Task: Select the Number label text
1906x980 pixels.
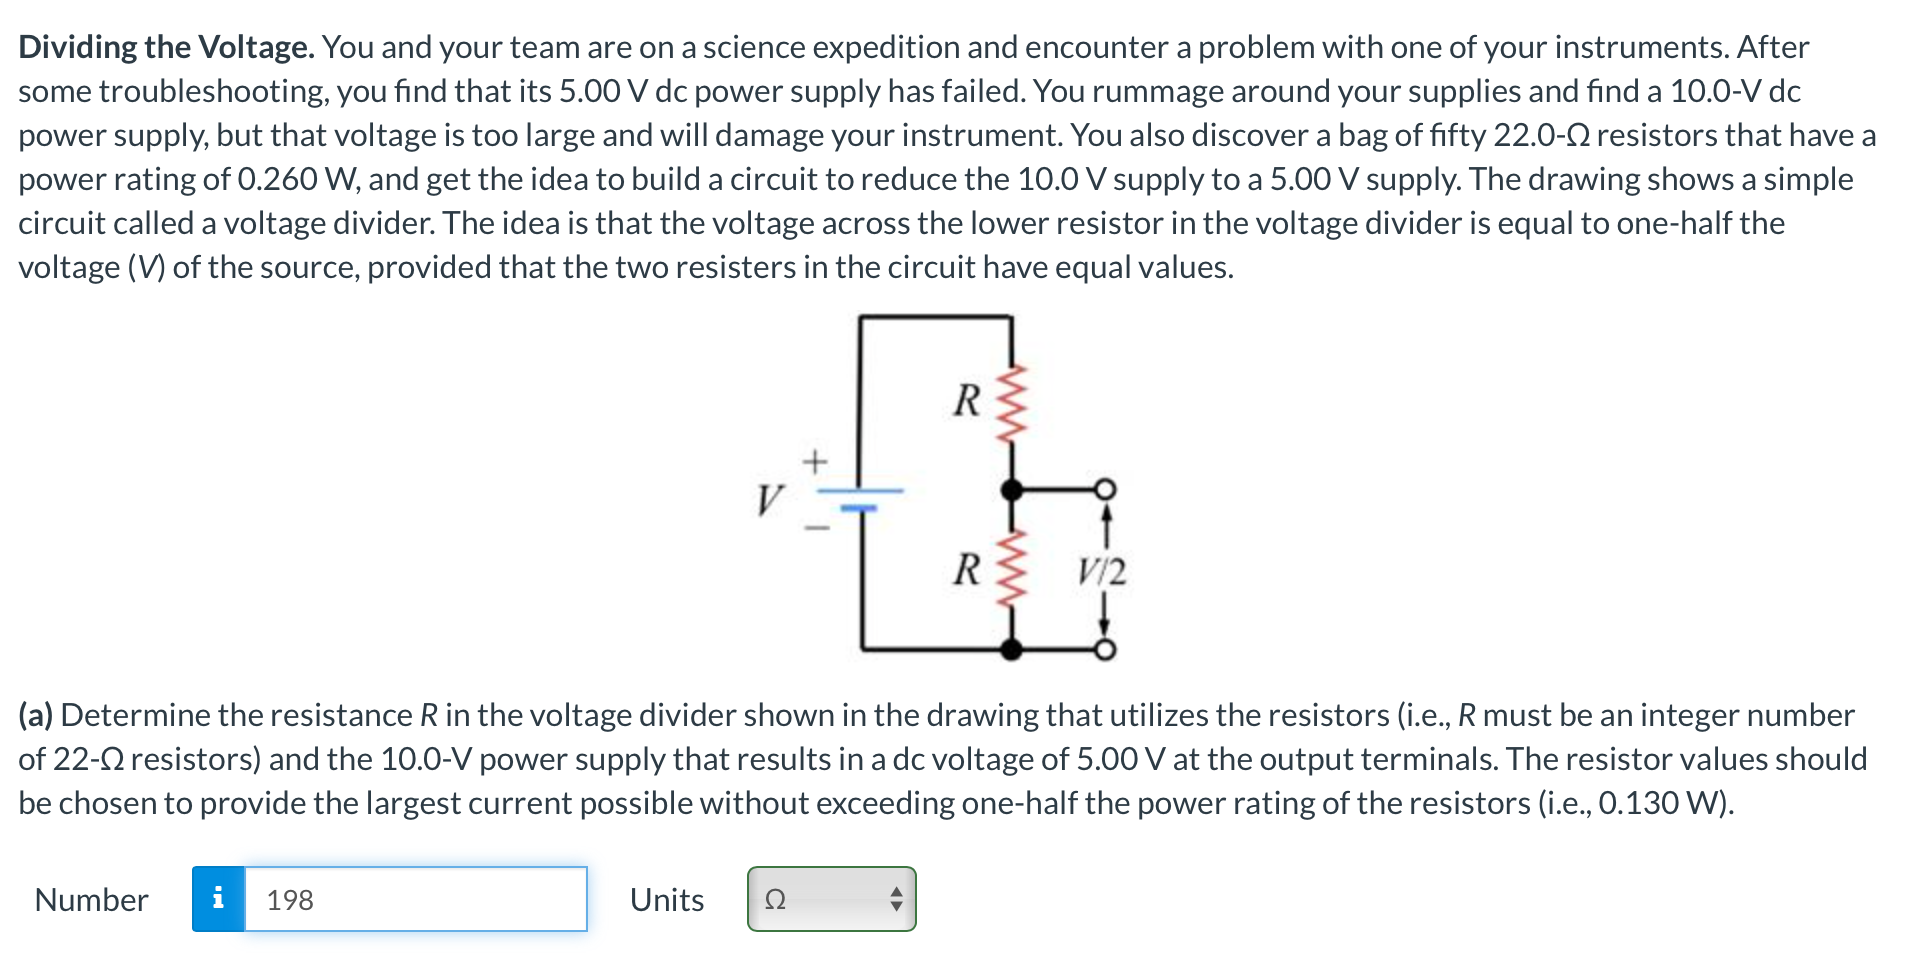Action: (90, 900)
